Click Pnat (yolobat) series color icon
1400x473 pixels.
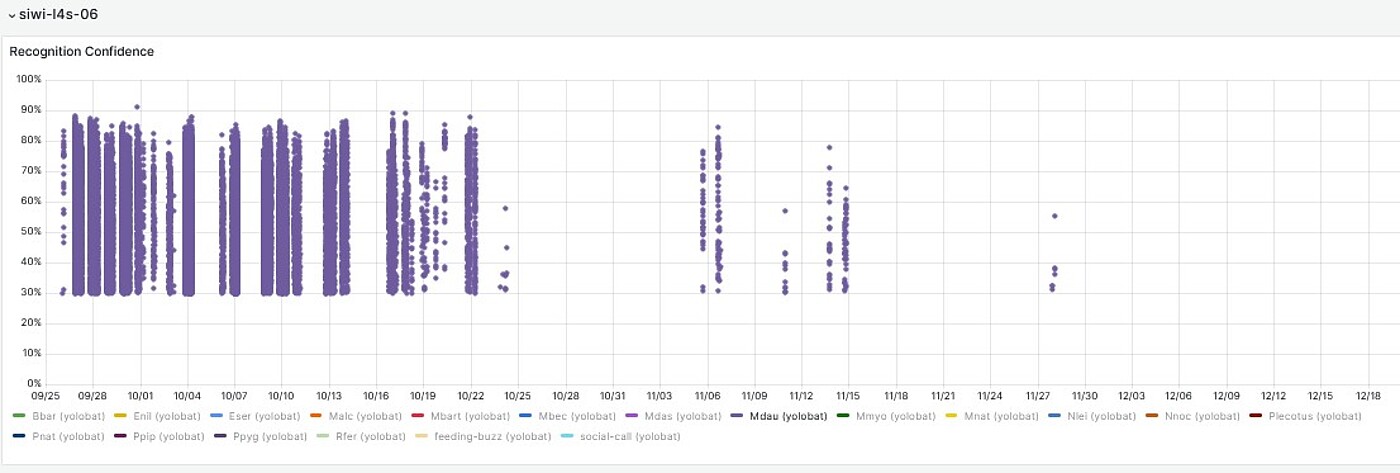click(x=20, y=436)
